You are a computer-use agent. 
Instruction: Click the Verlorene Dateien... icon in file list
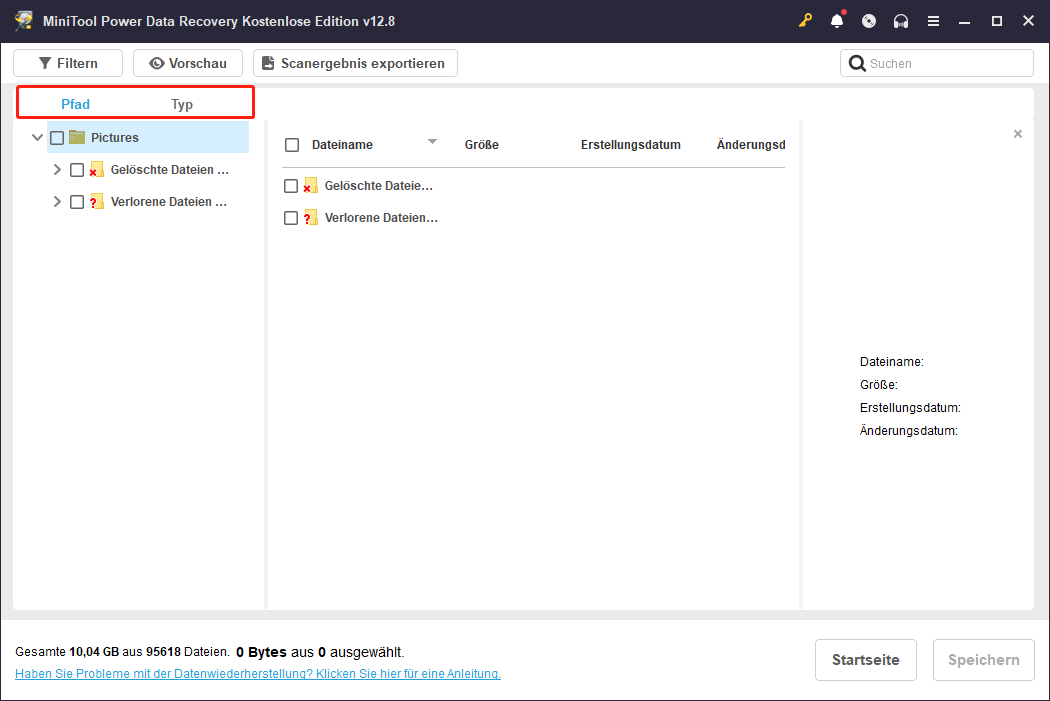tap(311, 218)
